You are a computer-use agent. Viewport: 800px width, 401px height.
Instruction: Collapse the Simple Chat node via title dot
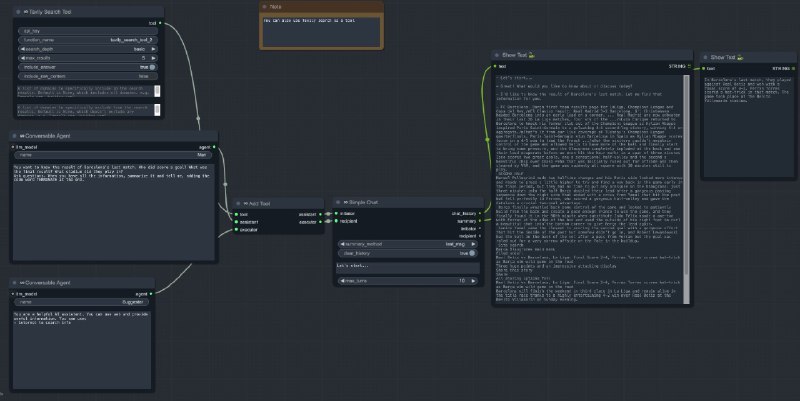338,202
